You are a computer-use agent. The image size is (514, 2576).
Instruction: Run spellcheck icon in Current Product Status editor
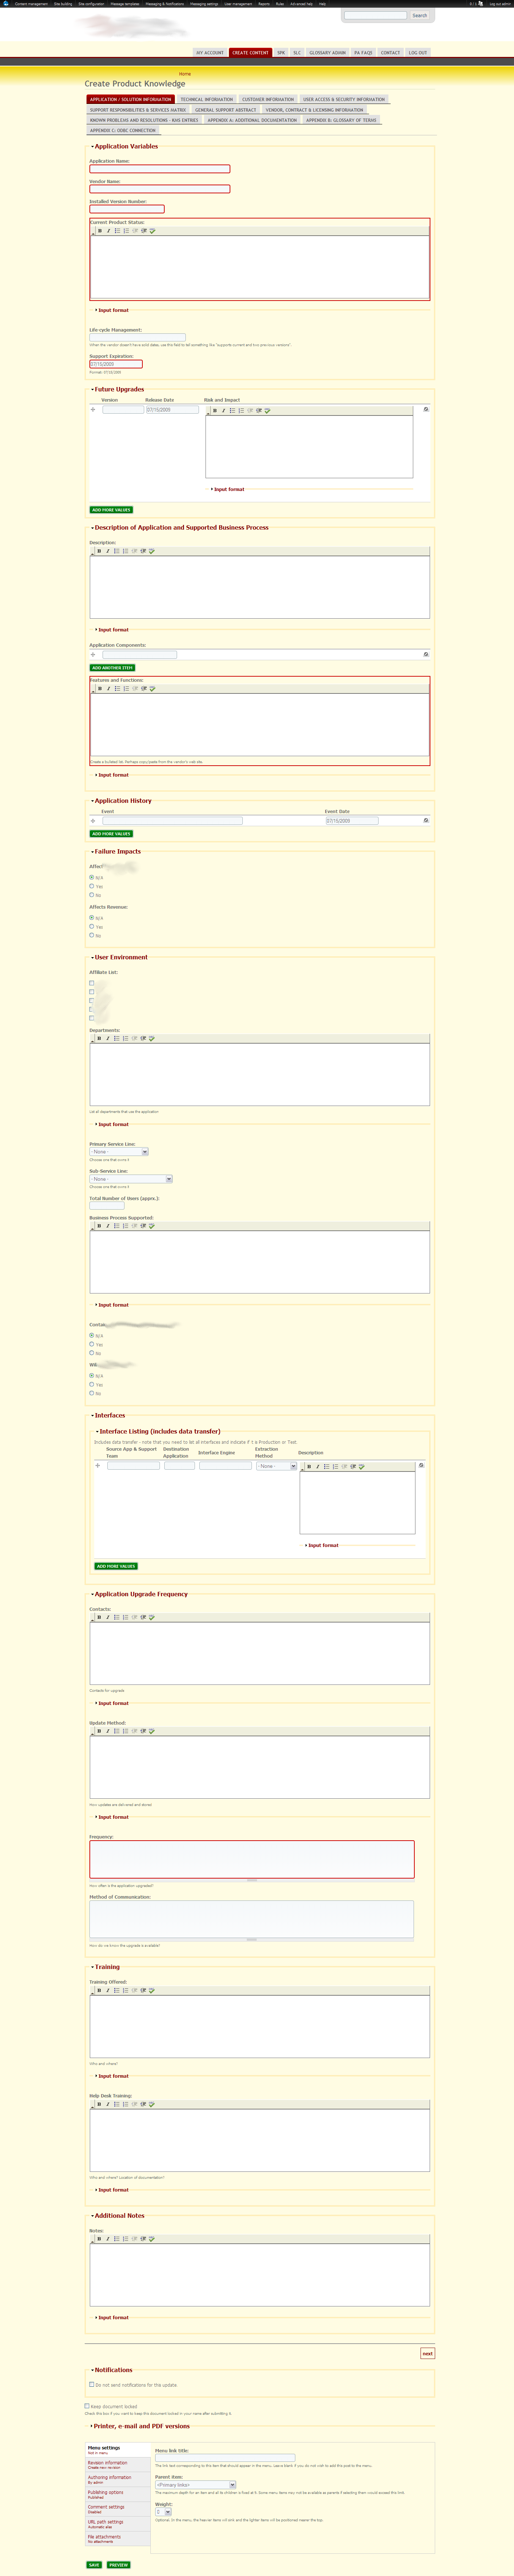(152, 231)
